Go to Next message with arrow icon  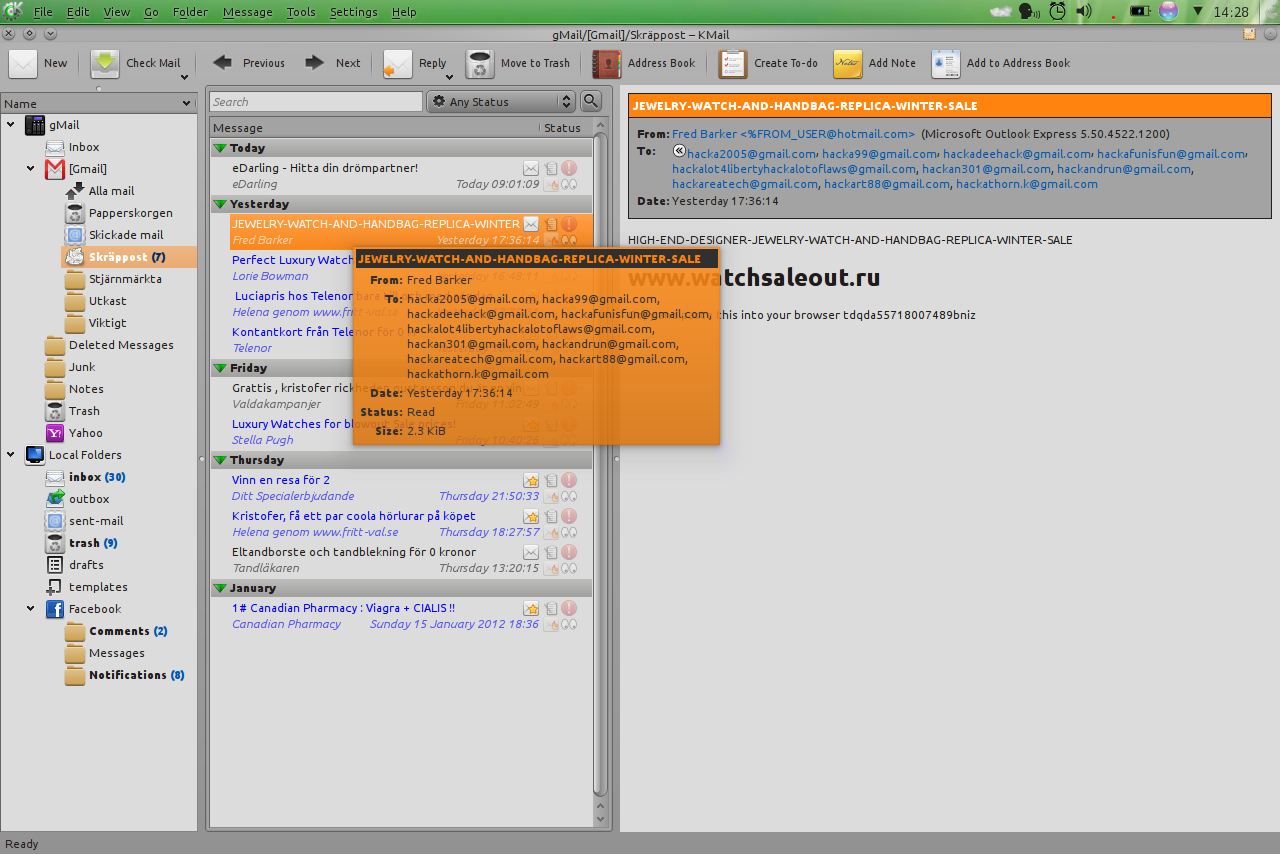[x=315, y=63]
